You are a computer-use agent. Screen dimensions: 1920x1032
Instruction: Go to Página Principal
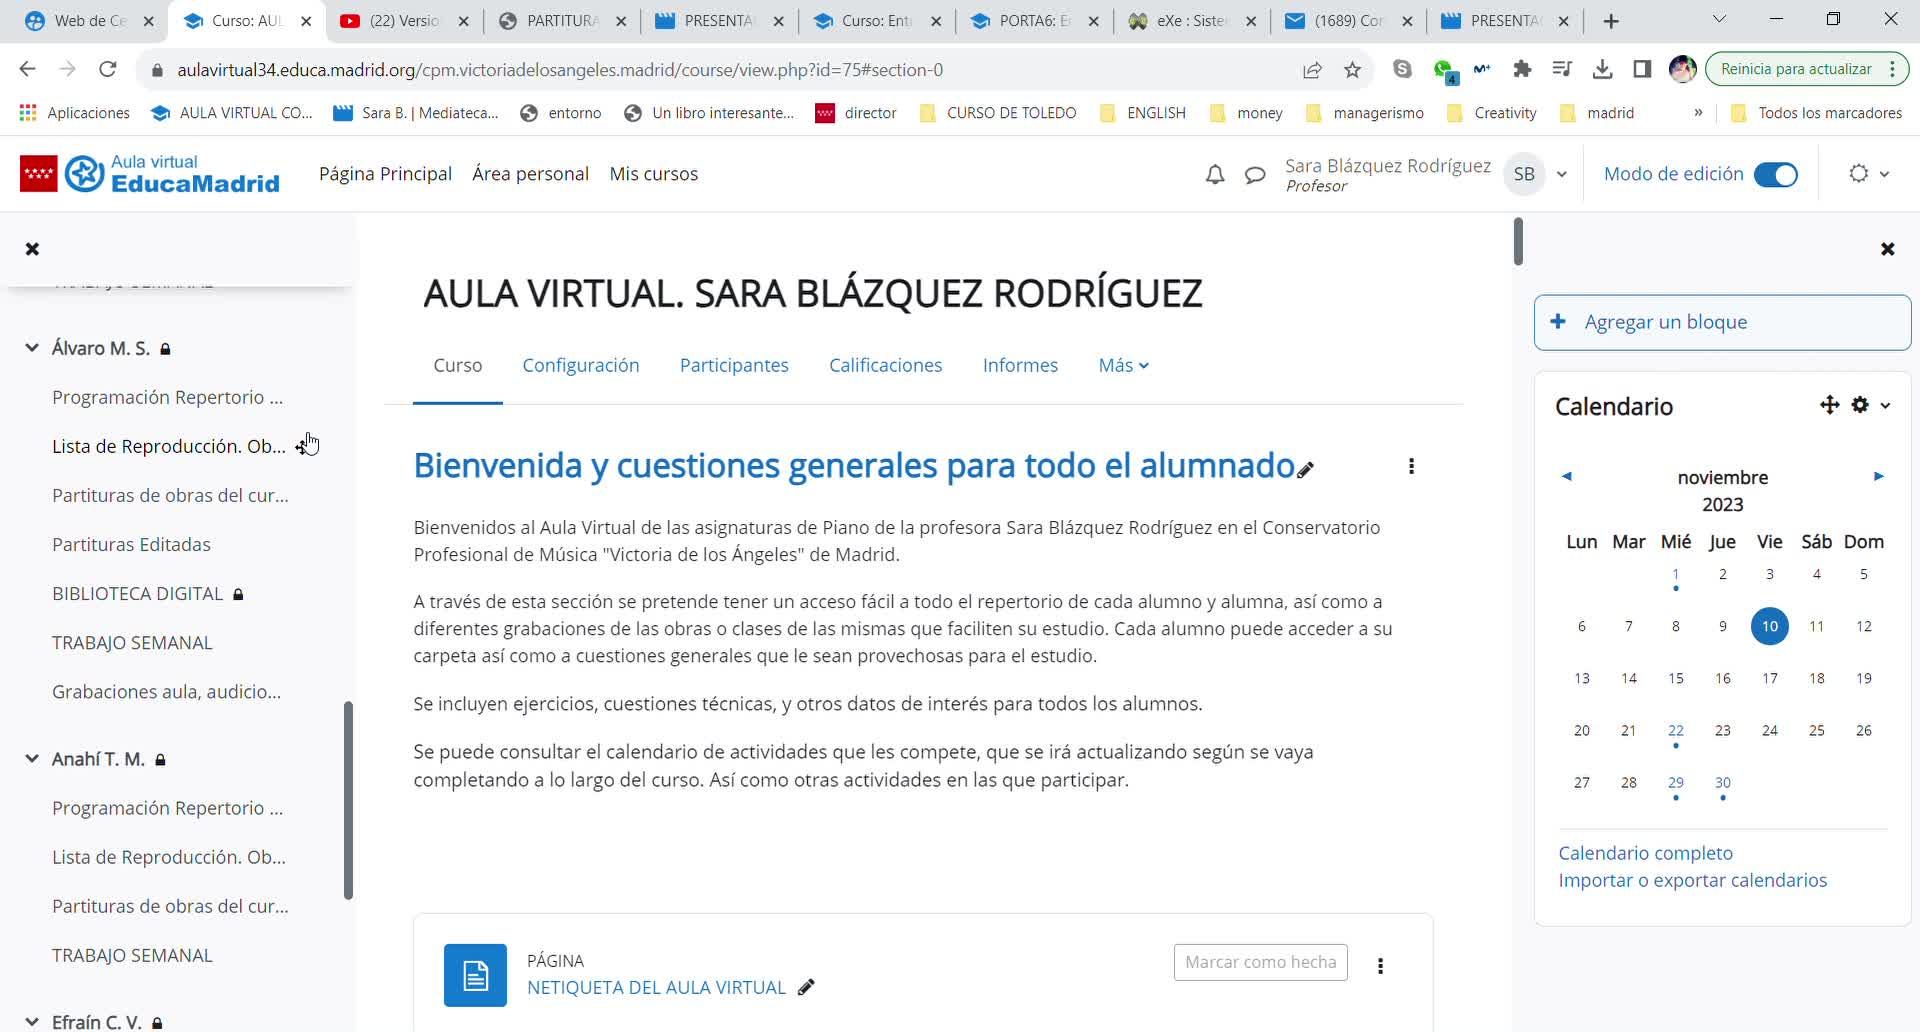point(385,174)
